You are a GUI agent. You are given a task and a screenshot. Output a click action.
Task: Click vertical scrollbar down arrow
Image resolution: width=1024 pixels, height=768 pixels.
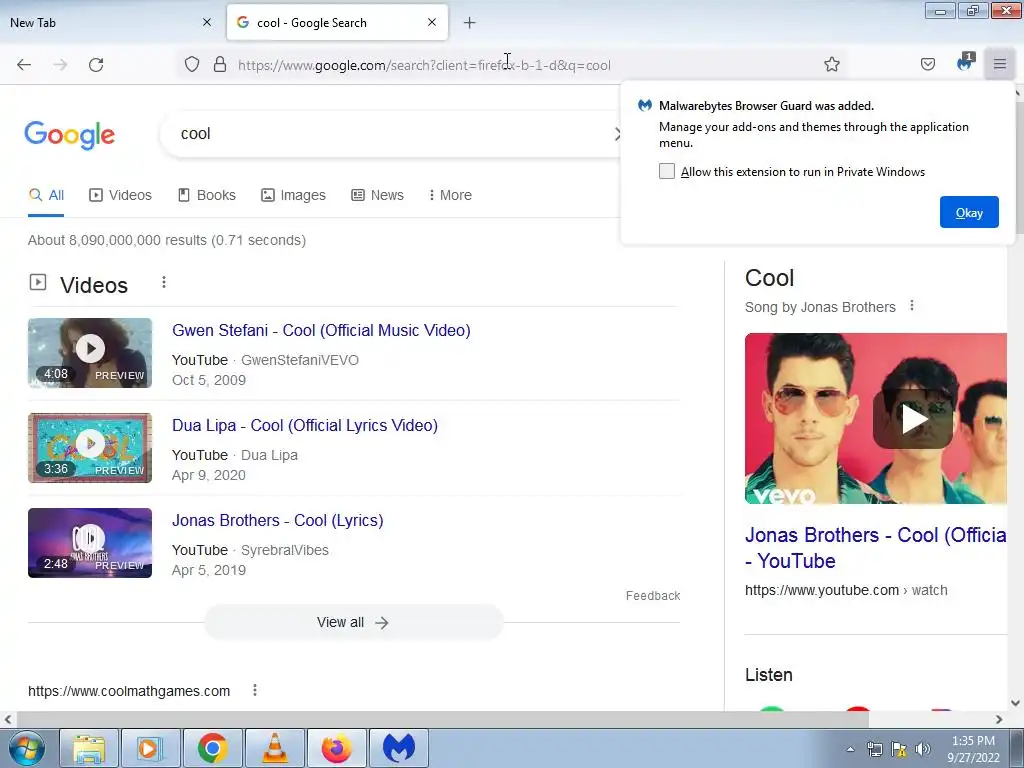click(1016, 703)
